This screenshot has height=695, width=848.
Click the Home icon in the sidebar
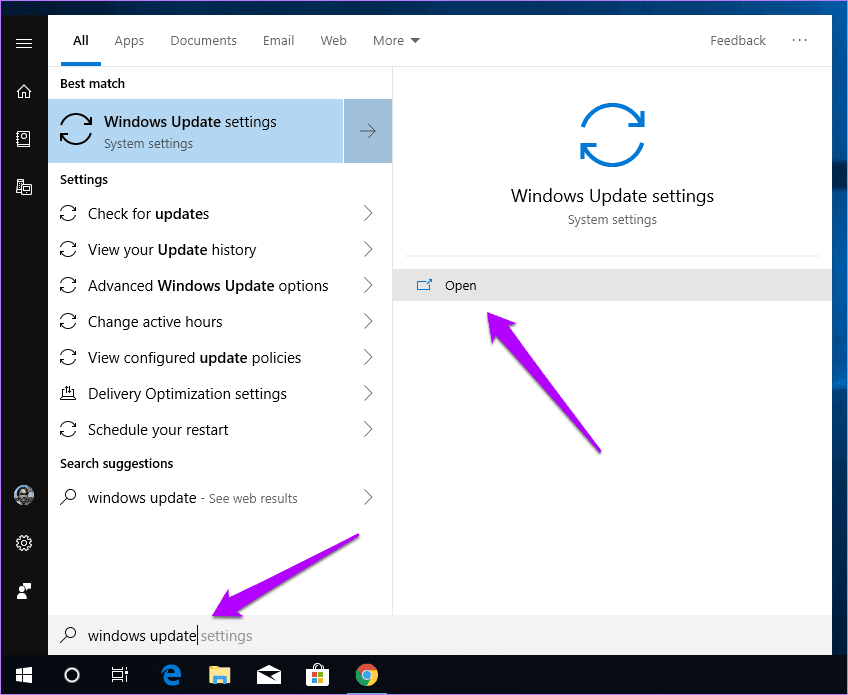pyautogui.click(x=24, y=91)
